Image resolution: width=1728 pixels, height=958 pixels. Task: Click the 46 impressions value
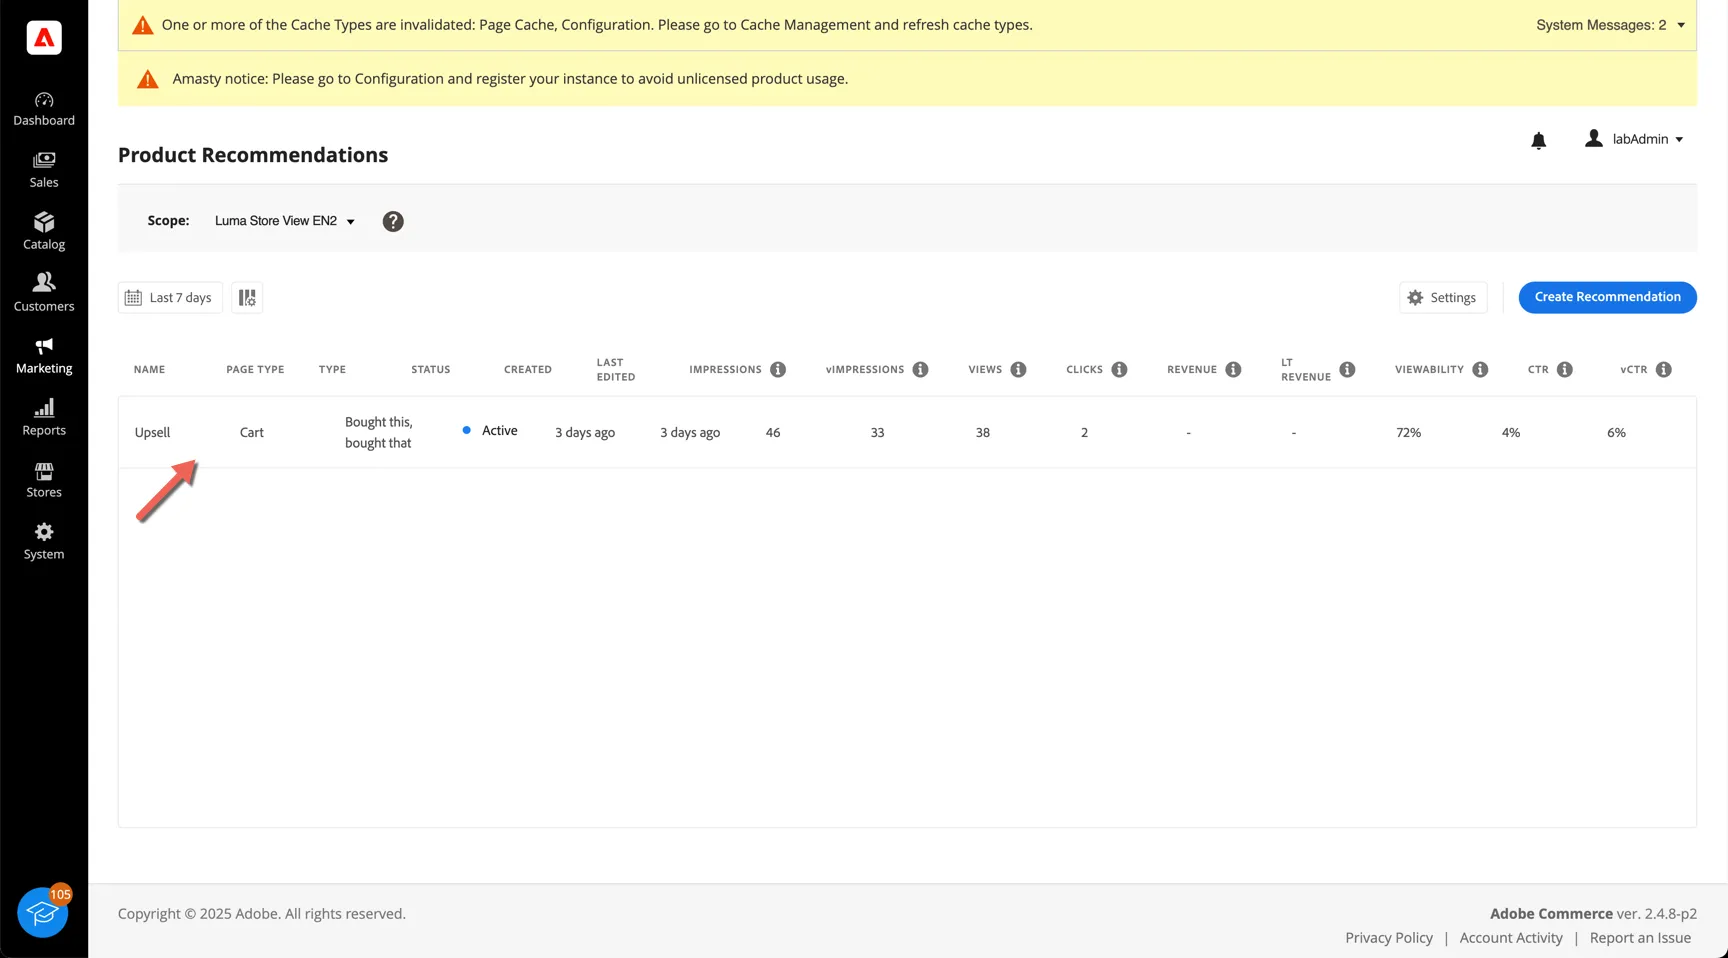pyautogui.click(x=773, y=433)
